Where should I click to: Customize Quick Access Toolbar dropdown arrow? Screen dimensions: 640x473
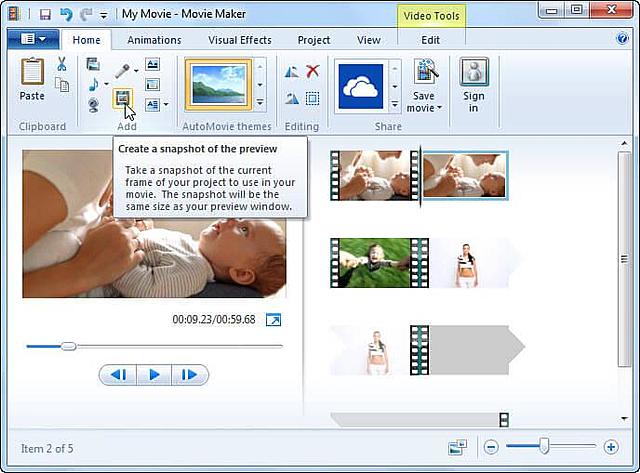point(104,16)
